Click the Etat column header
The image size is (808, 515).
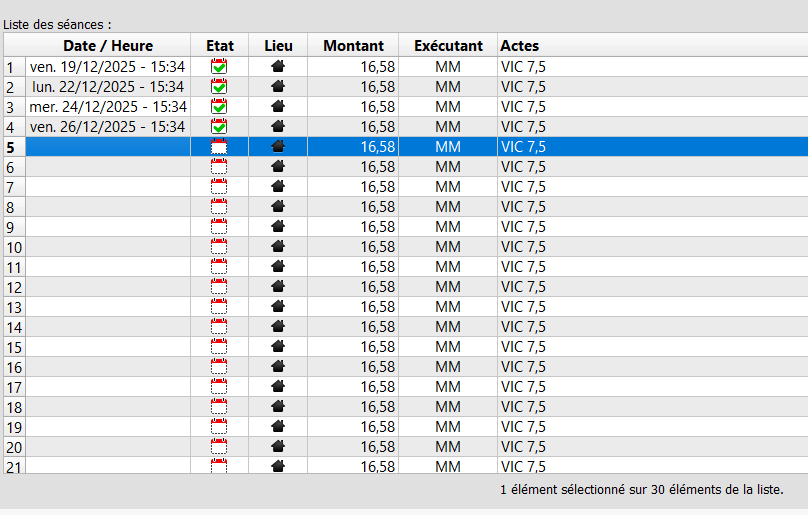tap(220, 45)
